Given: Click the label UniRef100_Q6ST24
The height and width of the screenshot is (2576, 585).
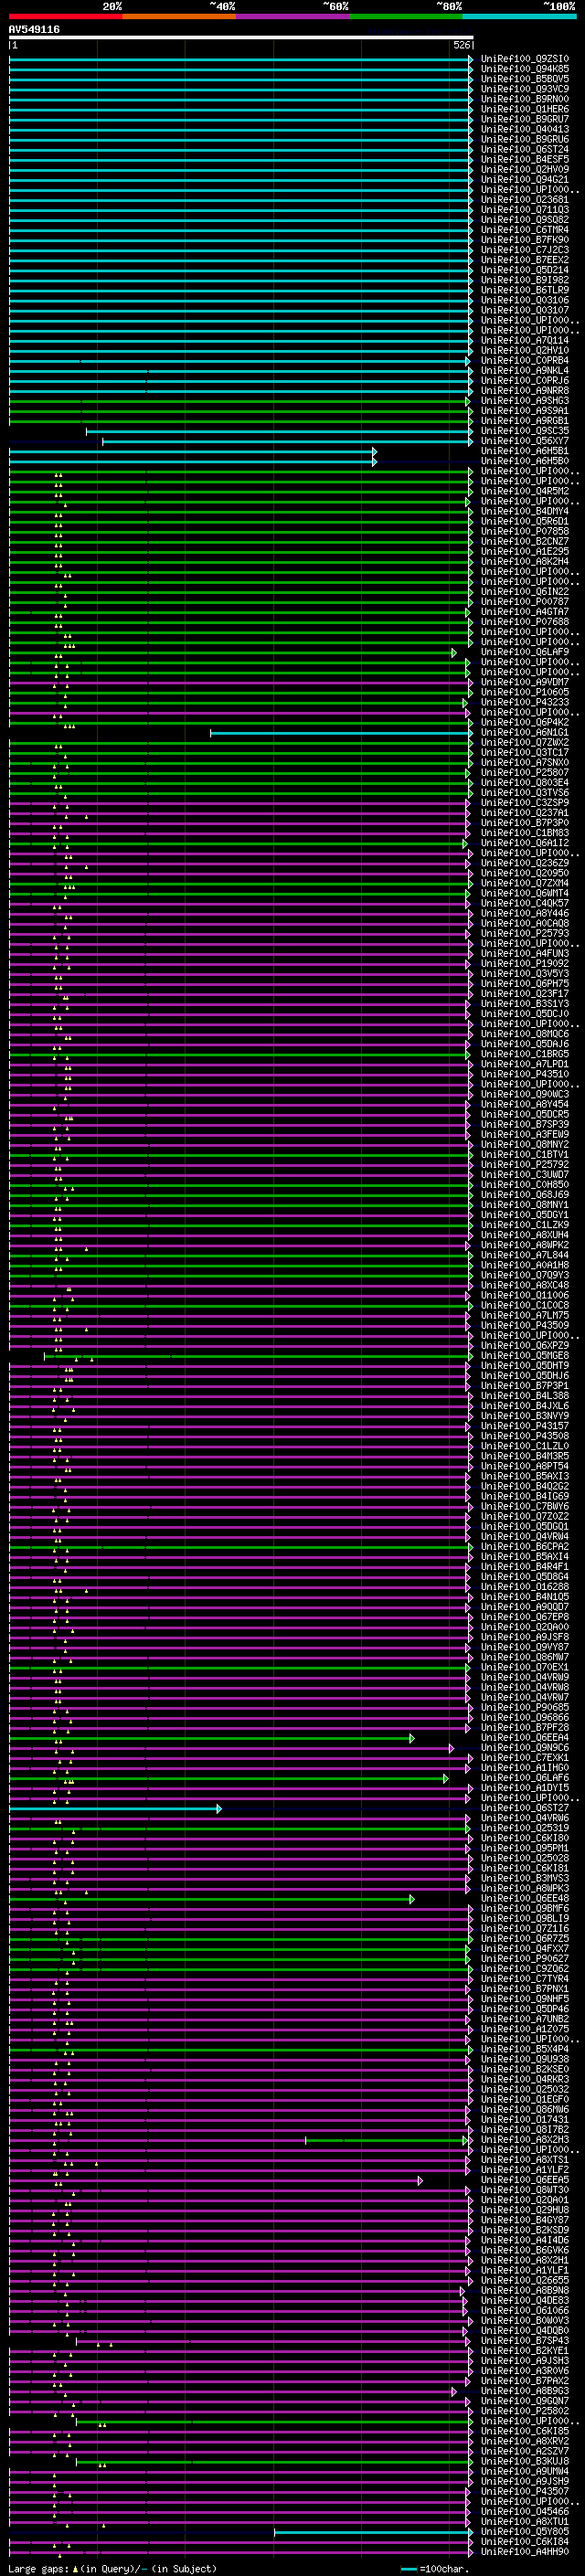Looking at the screenshot, I should pyautogui.click(x=524, y=149).
